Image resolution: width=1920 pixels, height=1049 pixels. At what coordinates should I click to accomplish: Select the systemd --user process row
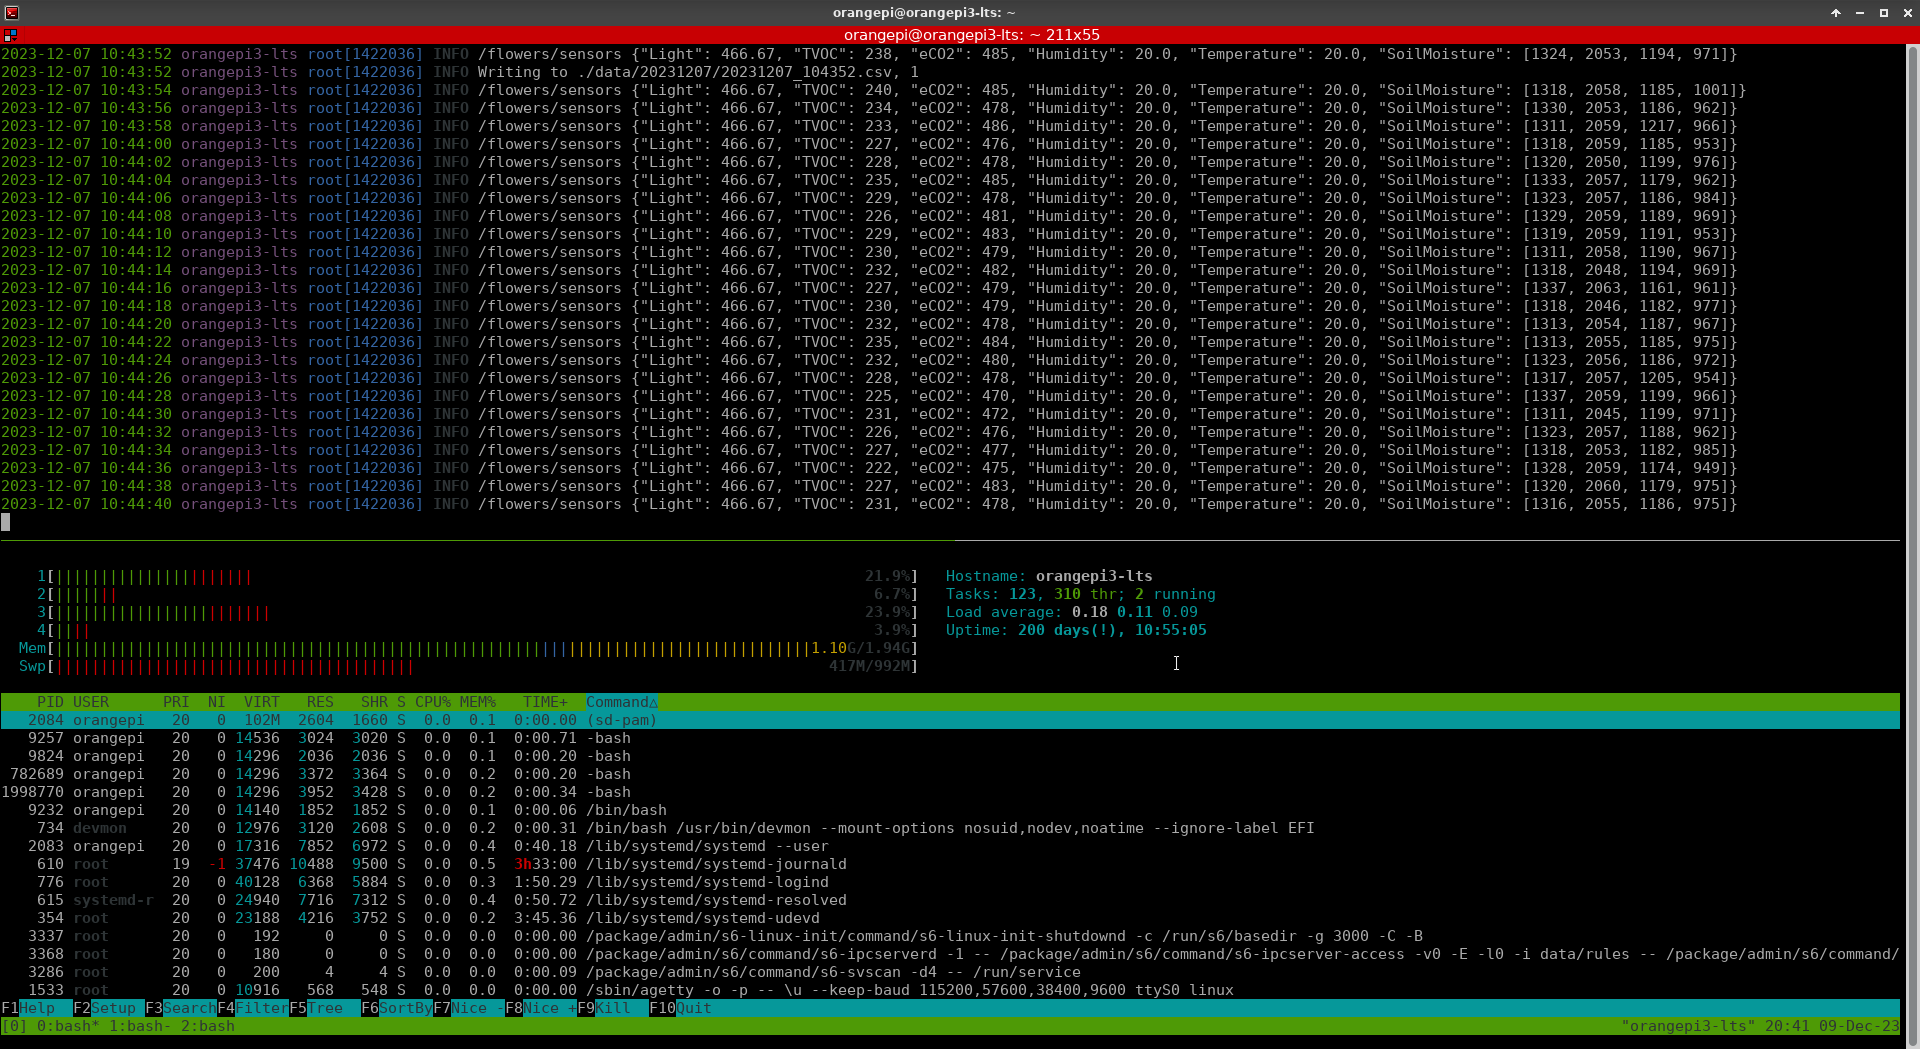pyautogui.click(x=950, y=846)
